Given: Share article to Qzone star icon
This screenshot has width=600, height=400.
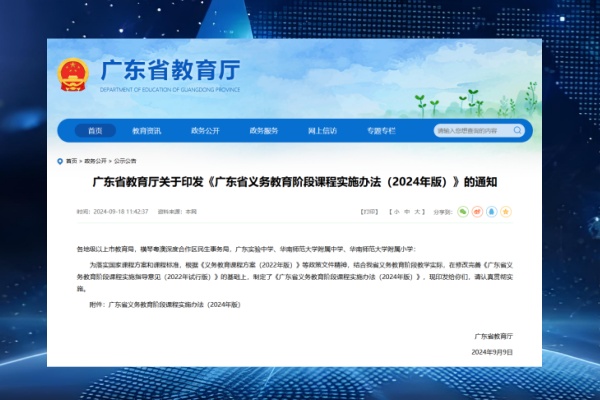Looking at the screenshot, I should click(x=506, y=212).
